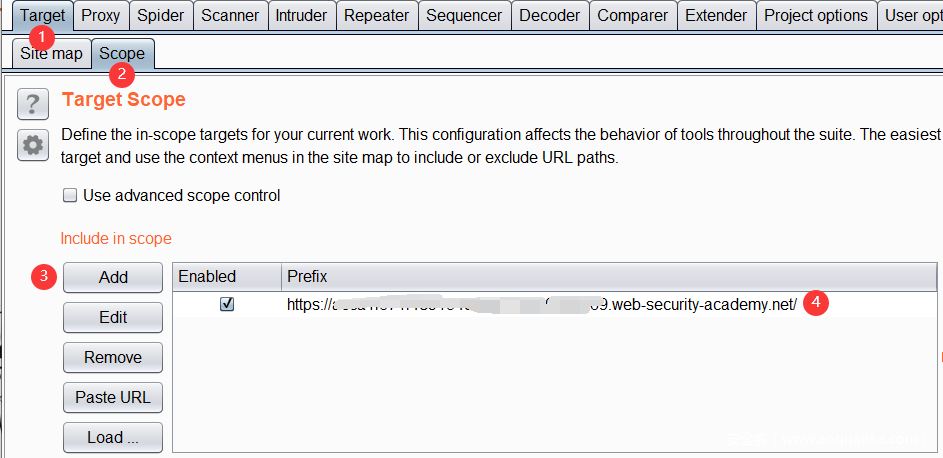This screenshot has width=943, height=458.
Task: Go to Project options tab
Action: pyautogui.click(x=816, y=15)
